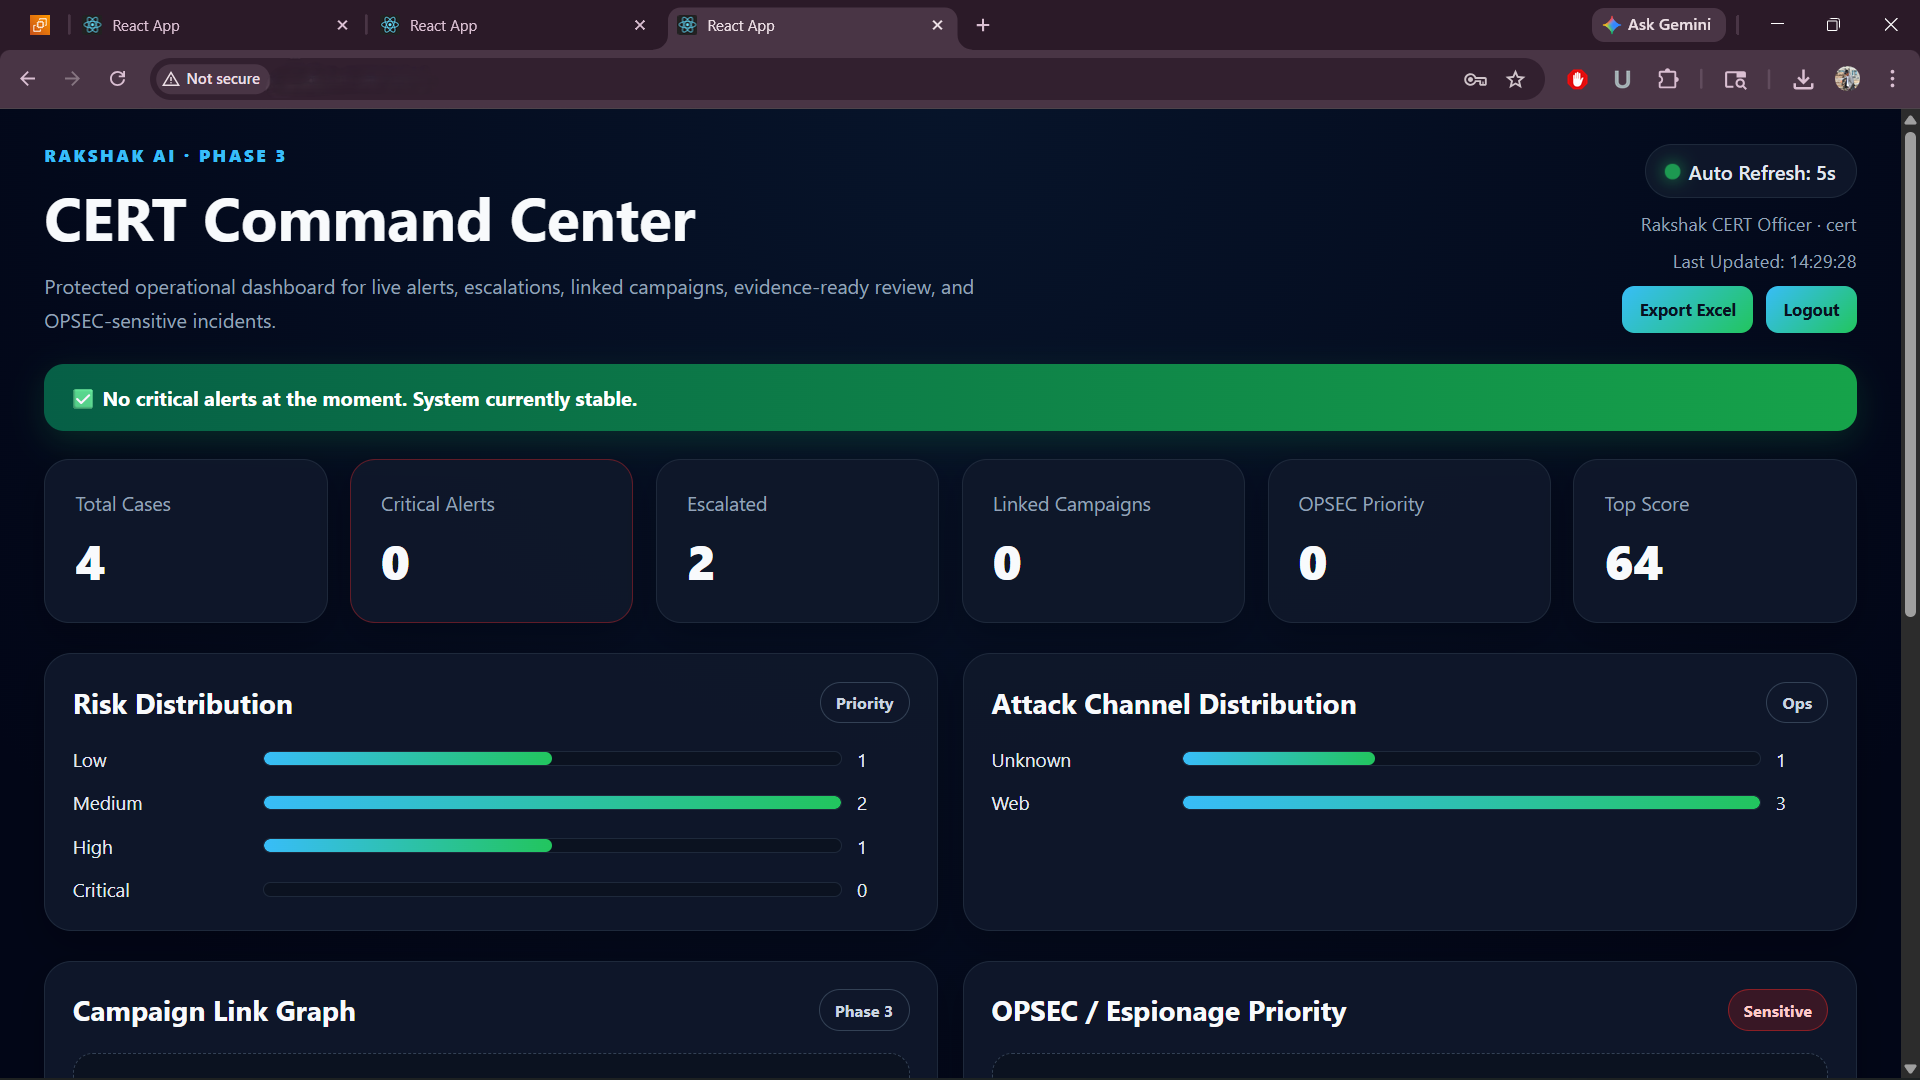Click the OPSEC / Espionage Priority heading
This screenshot has width=1920, height=1080.
coord(1169,1012)
